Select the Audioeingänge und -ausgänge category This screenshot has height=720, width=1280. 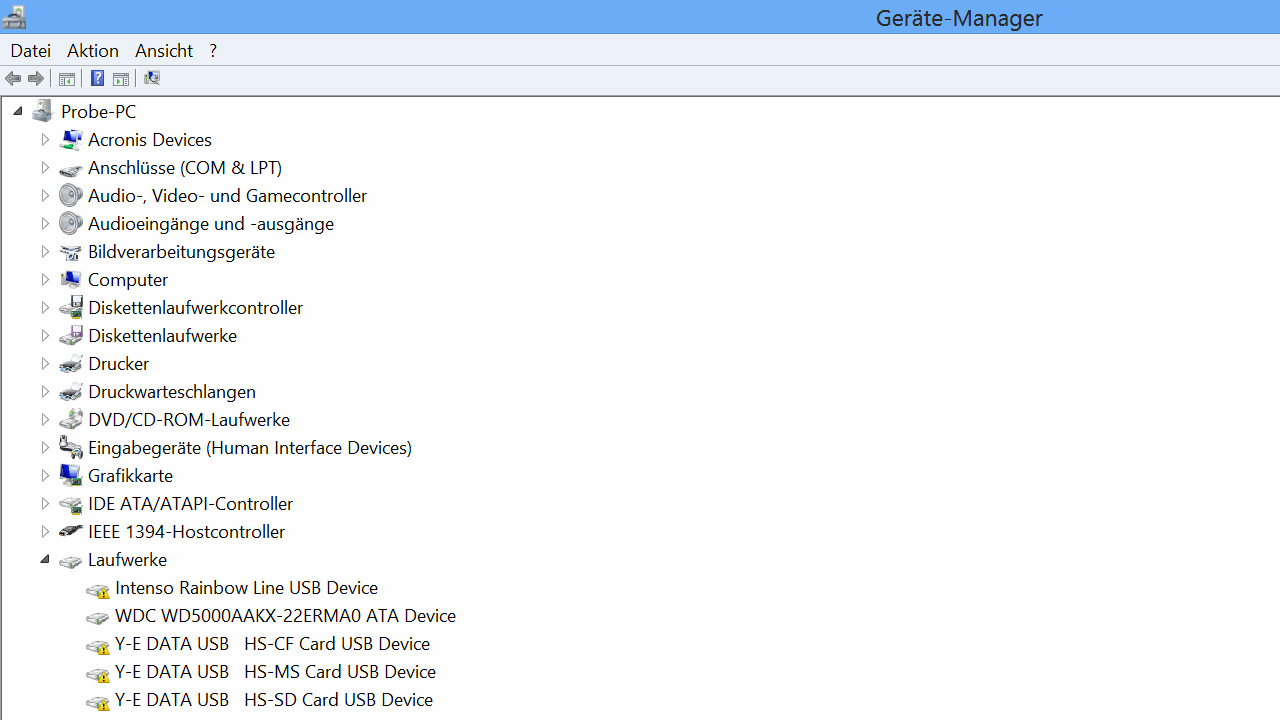[210, 224]
